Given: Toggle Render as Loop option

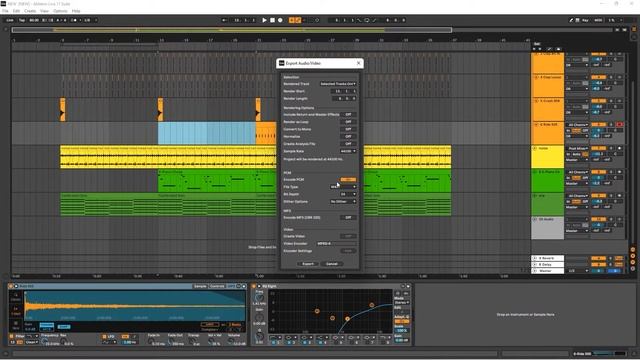Looking at the screenshot, I should (348, 122).
